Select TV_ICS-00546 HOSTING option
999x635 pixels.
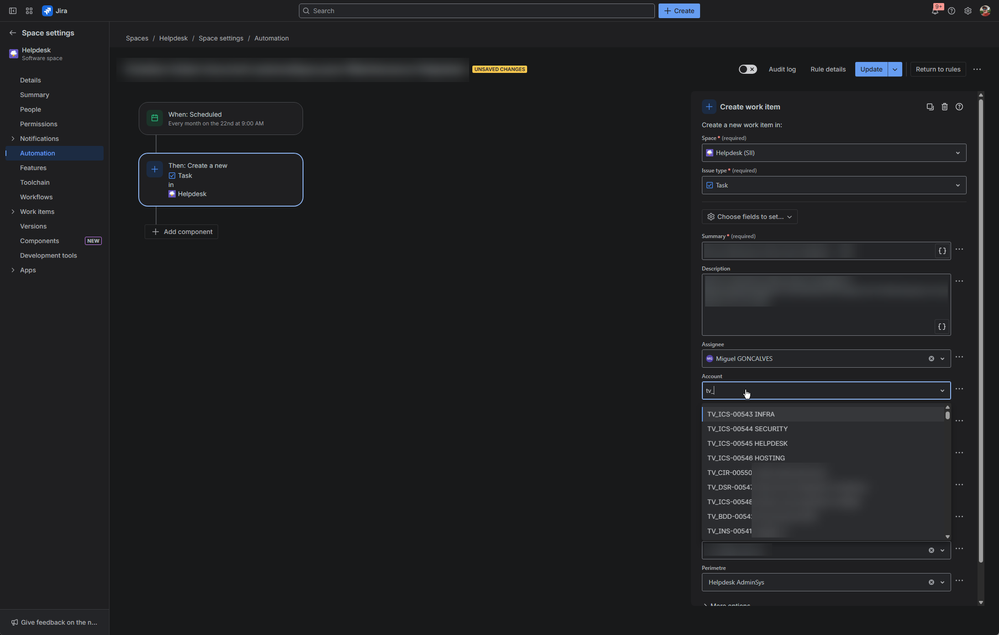823,458
